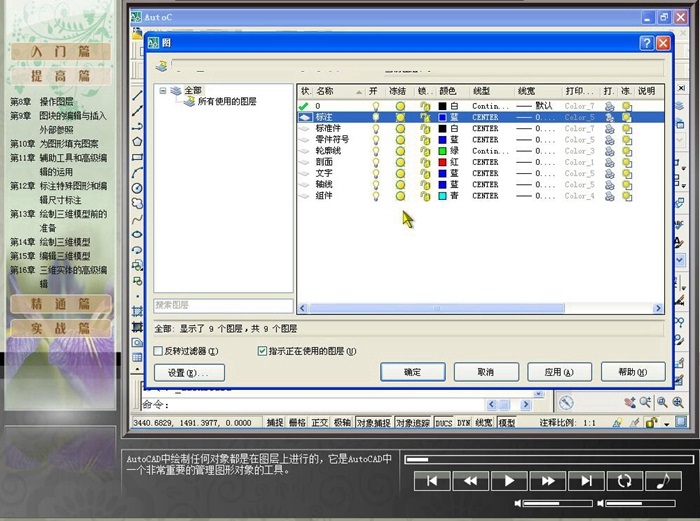Image resolution: width=700 pixels, height=521 pixels.
Task: Skip to the previous tutorial section
Action: tap(432, 480)
